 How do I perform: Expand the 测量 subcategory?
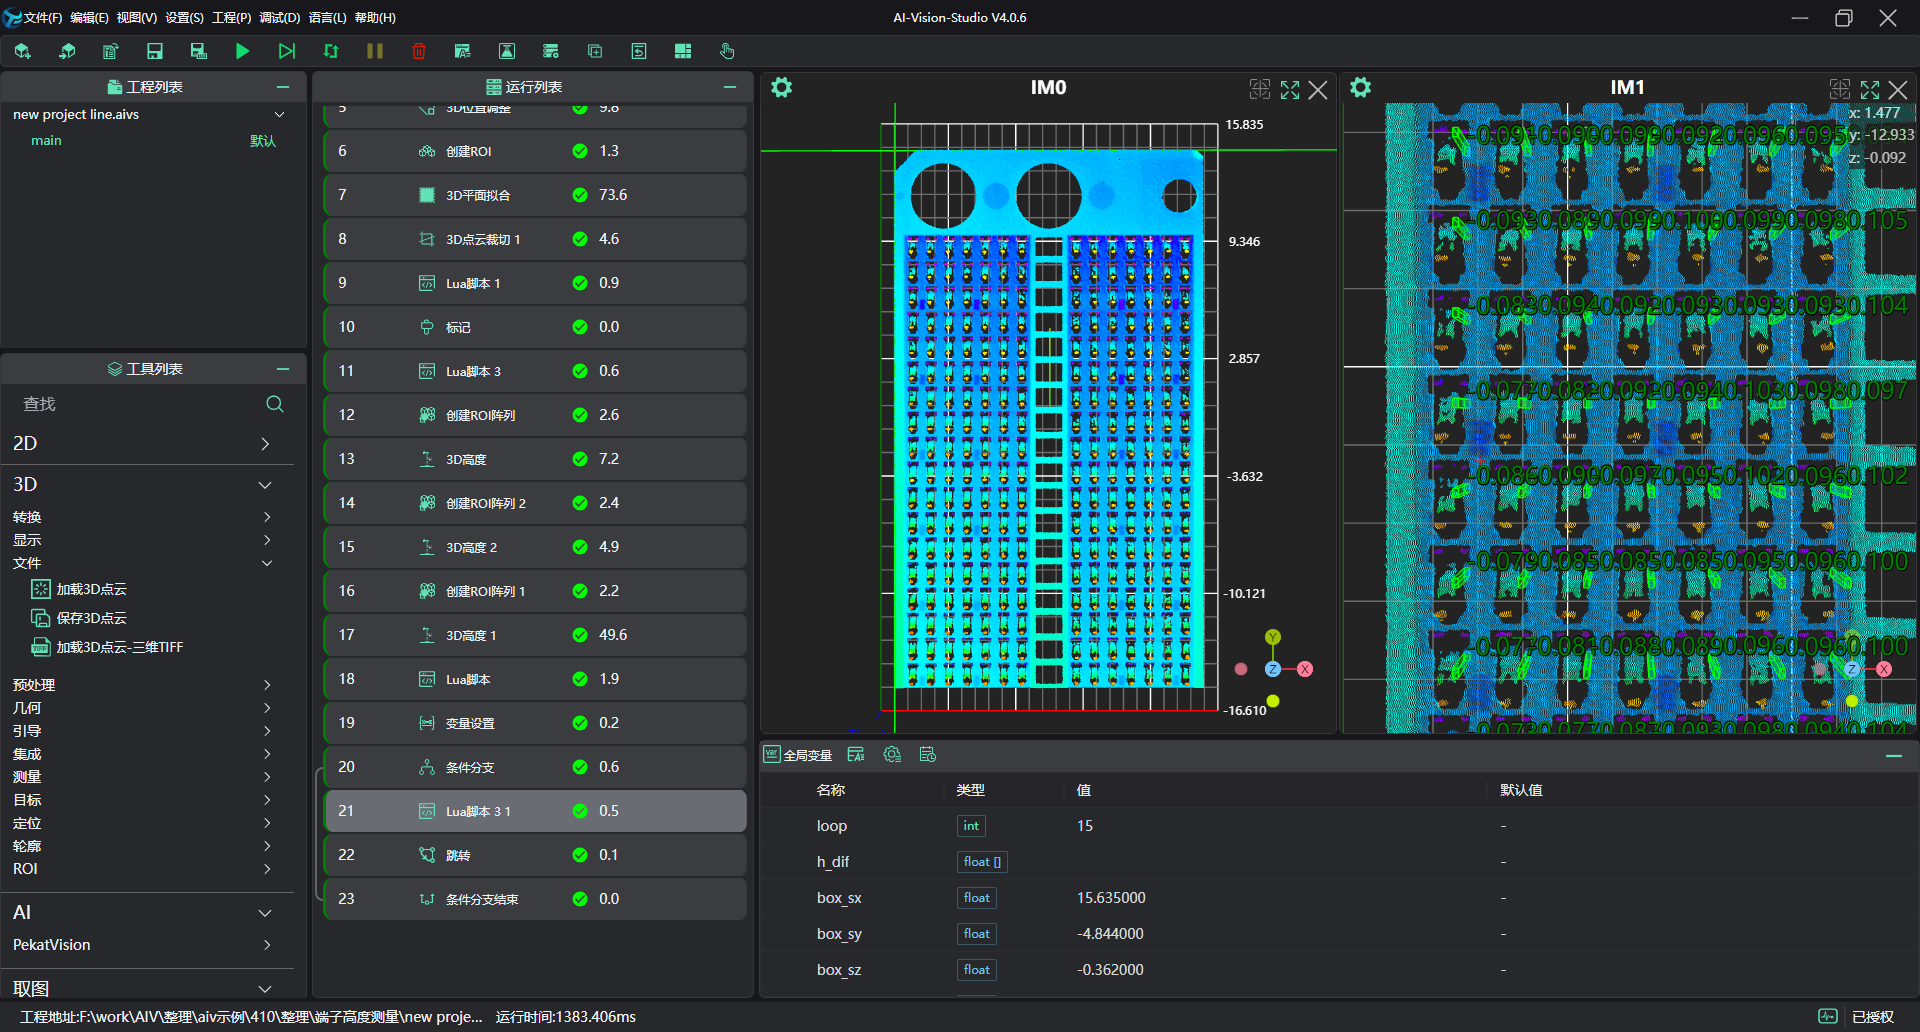(x=267, y=777)
